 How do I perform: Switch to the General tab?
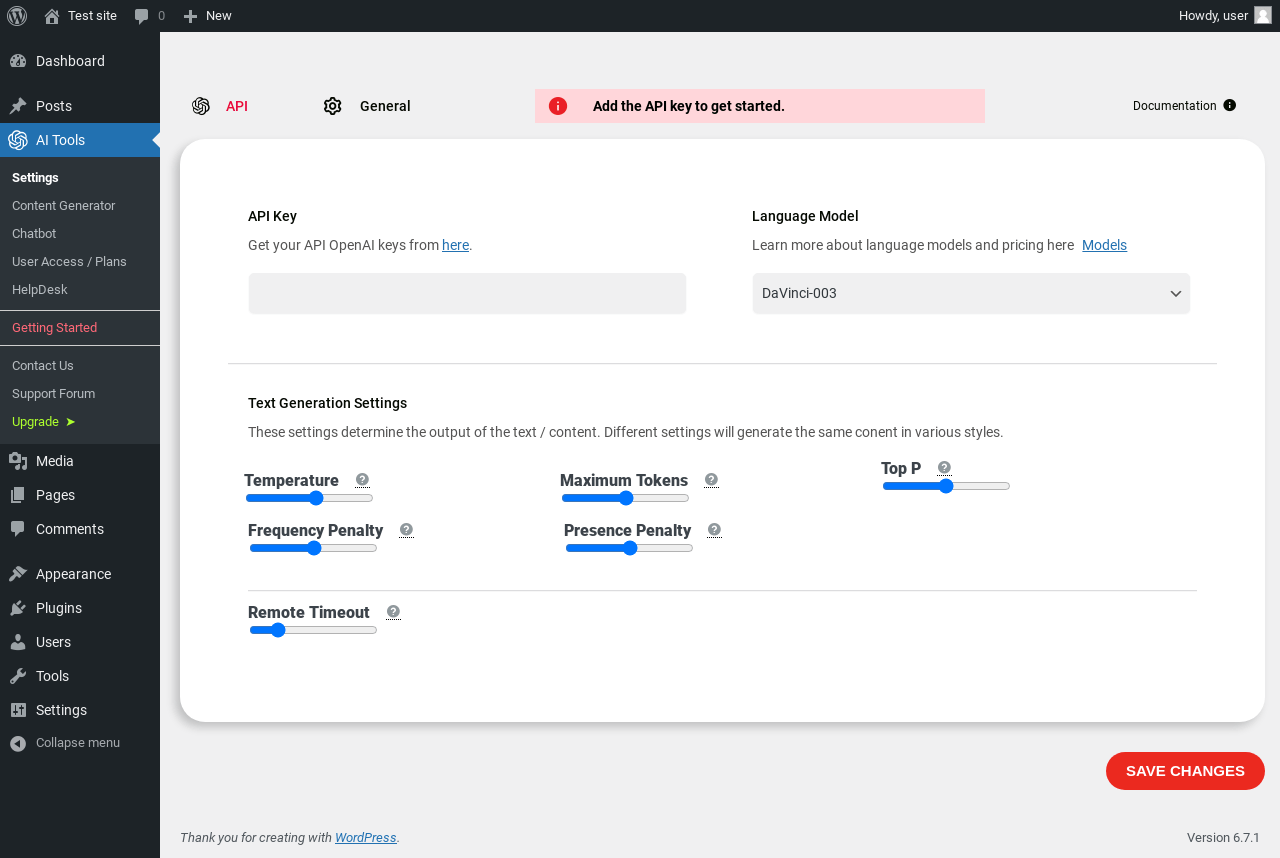coord(384,106)
